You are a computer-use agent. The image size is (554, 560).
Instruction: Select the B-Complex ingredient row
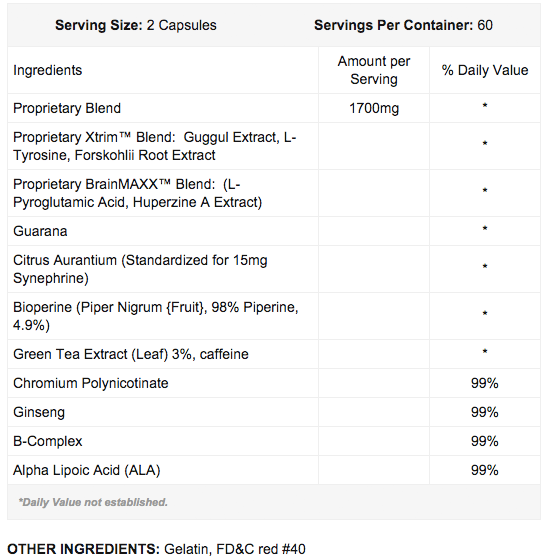click(x=274, y=441)
